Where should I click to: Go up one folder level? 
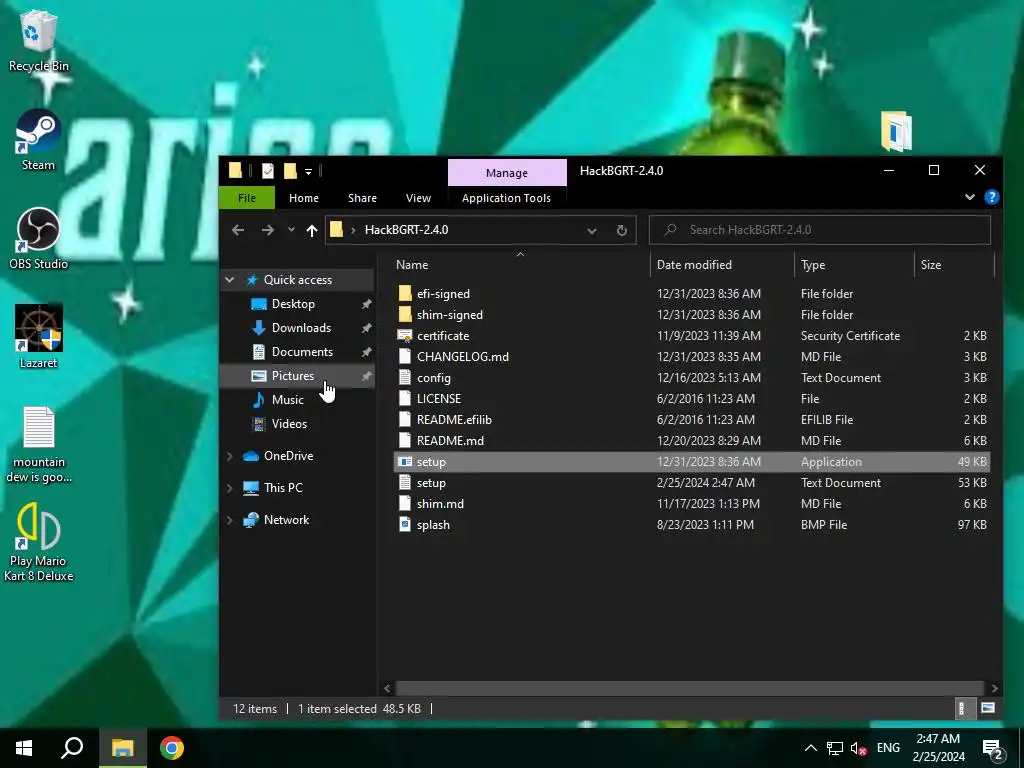click(312, 230)
